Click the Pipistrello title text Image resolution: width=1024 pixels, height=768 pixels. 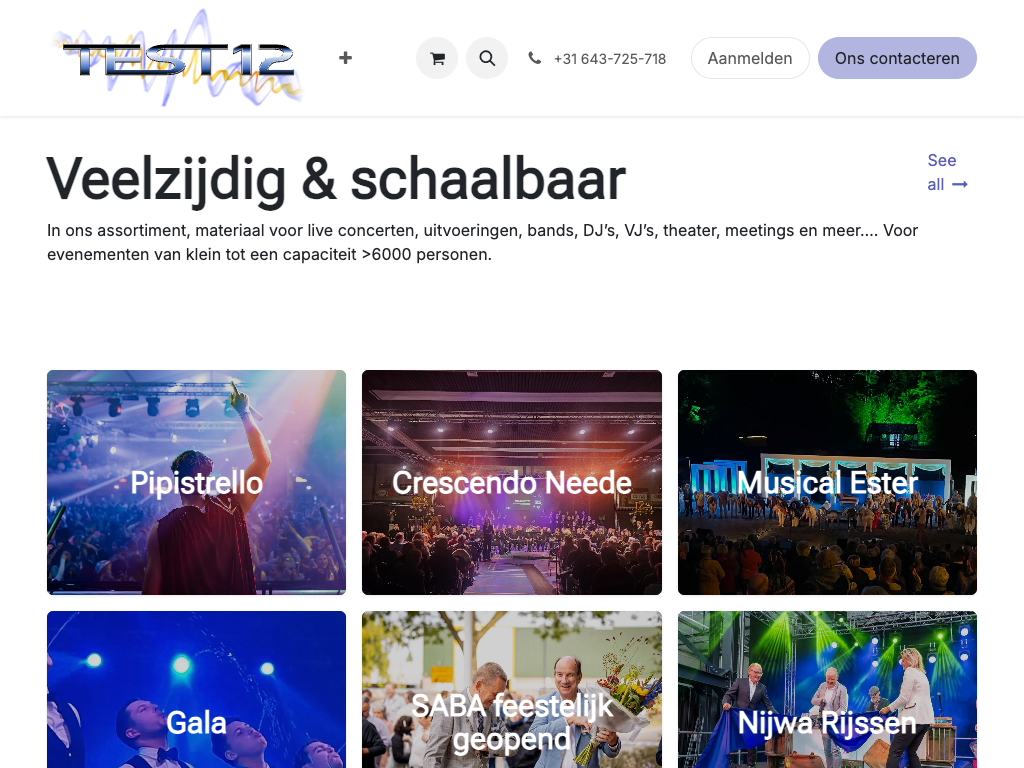197,483
